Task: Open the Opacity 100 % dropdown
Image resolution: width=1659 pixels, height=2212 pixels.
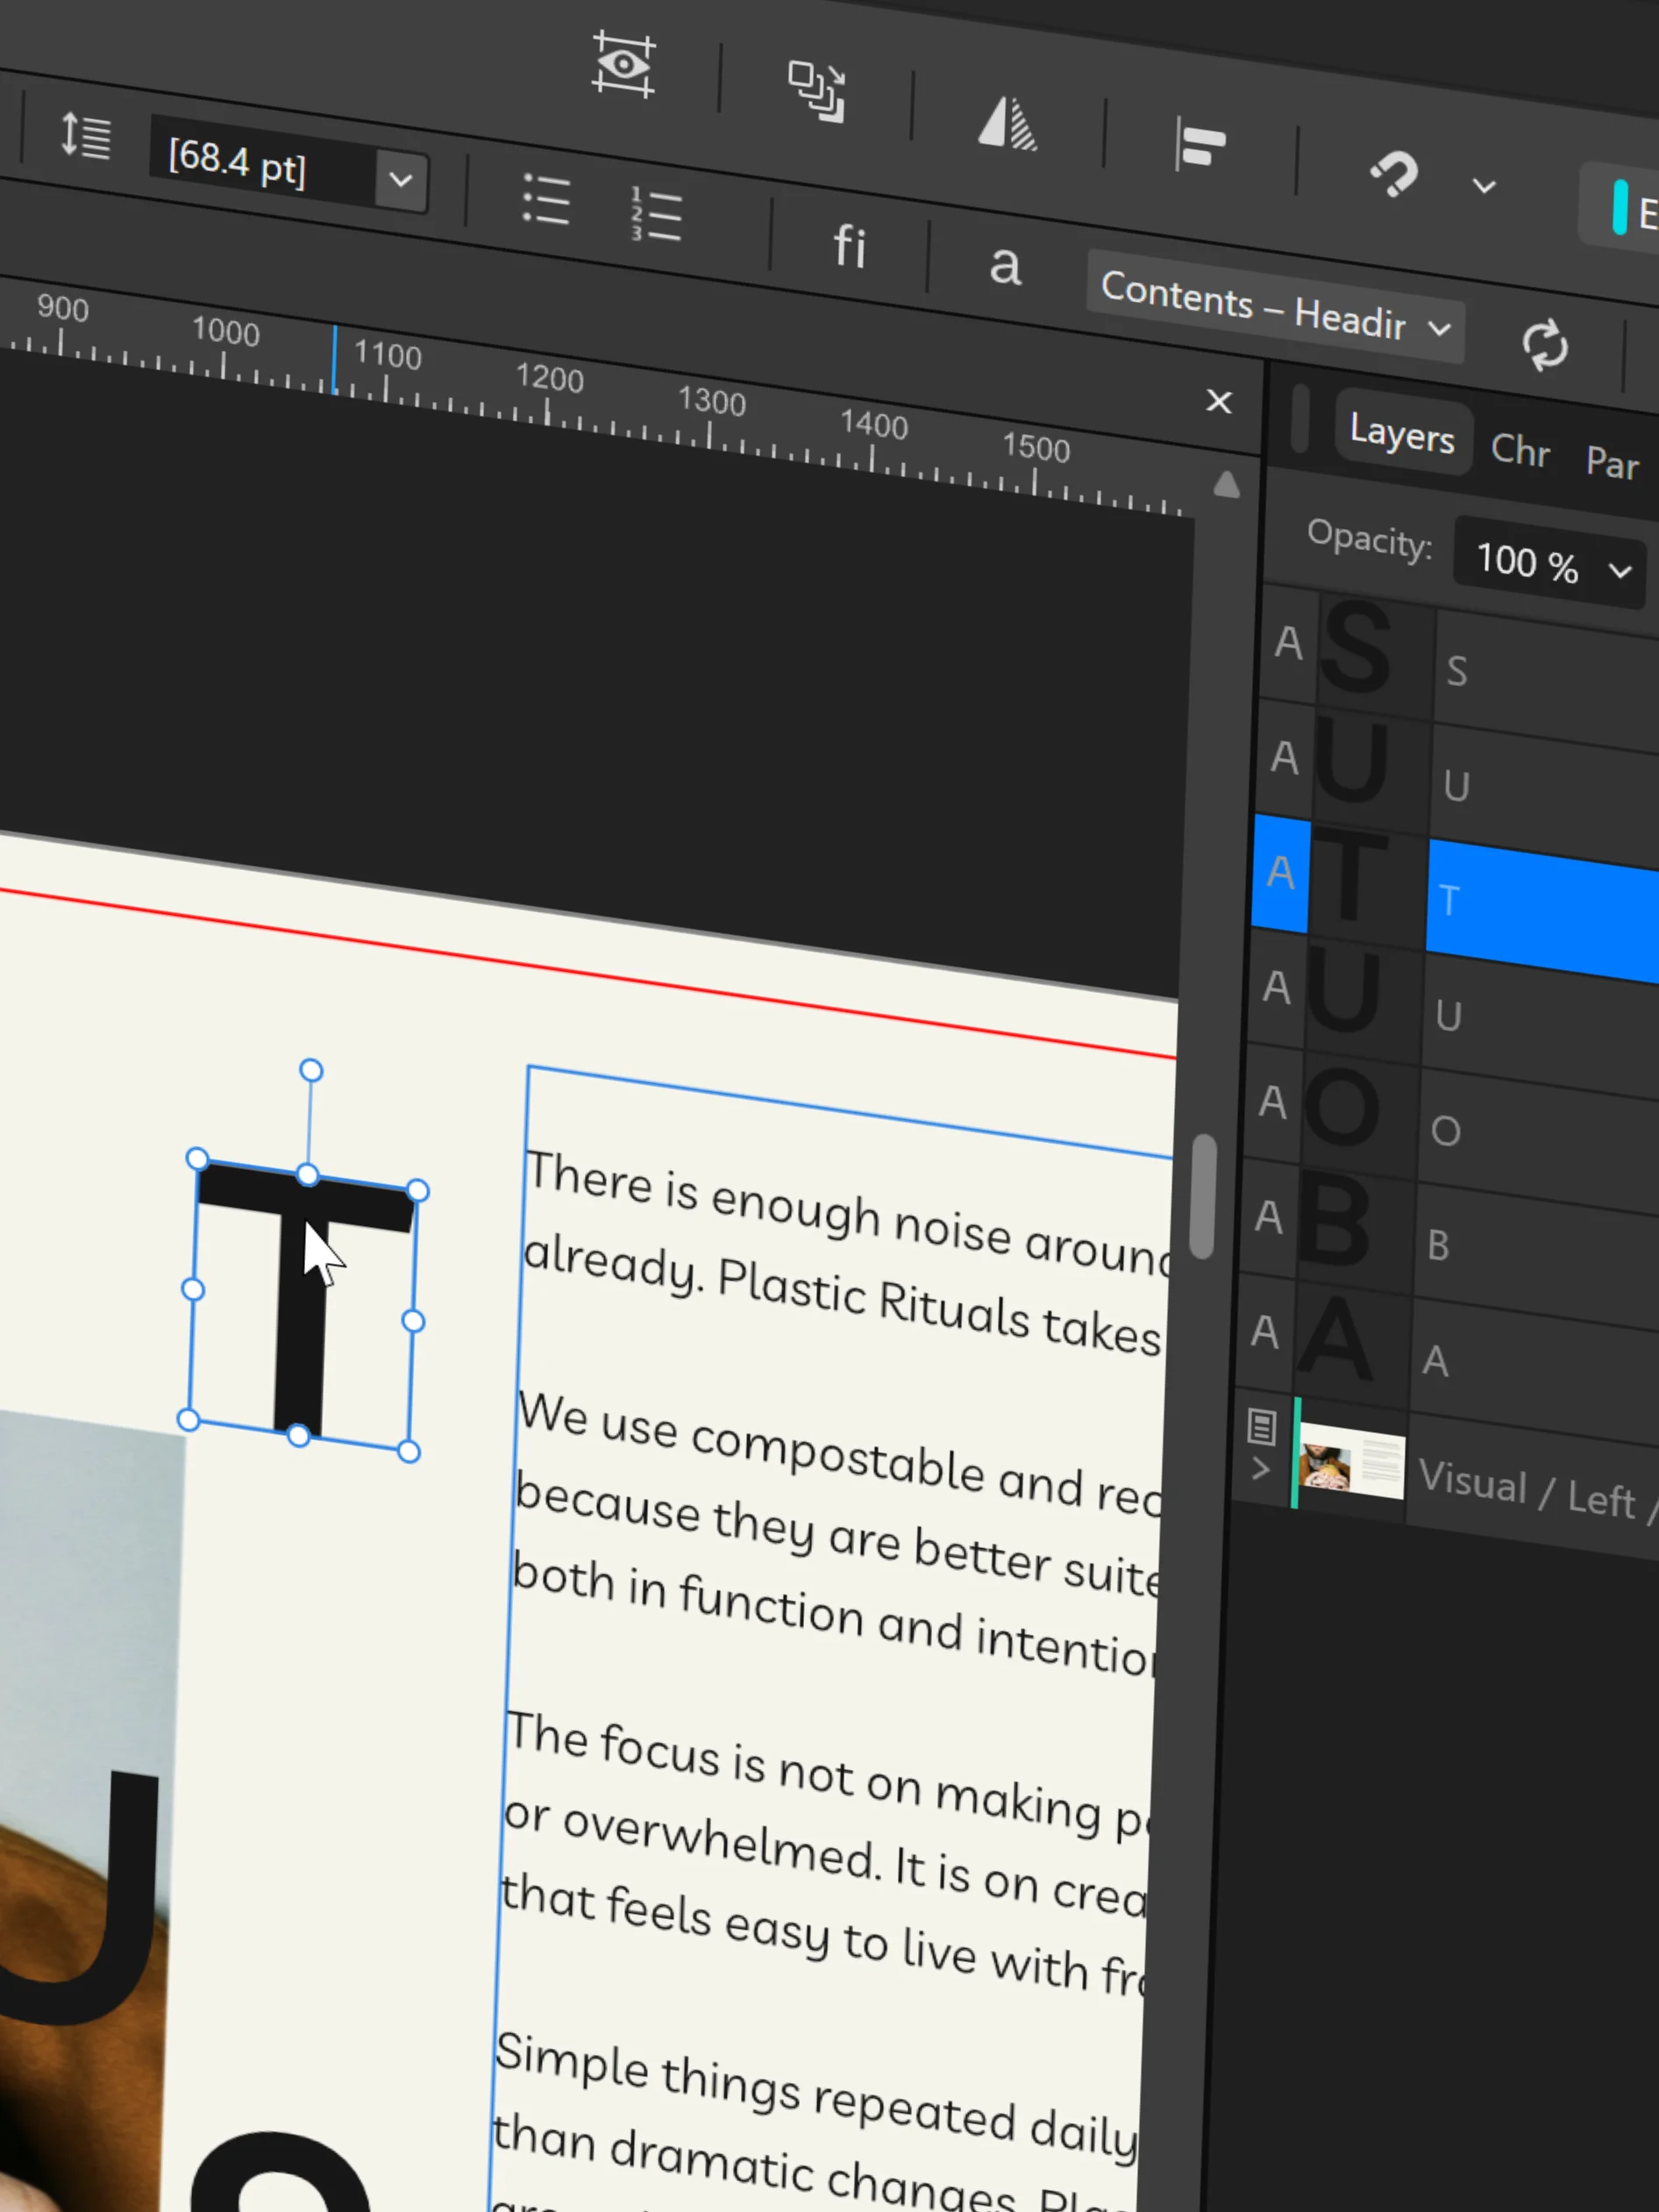Action: click(x=1550, y=564)
